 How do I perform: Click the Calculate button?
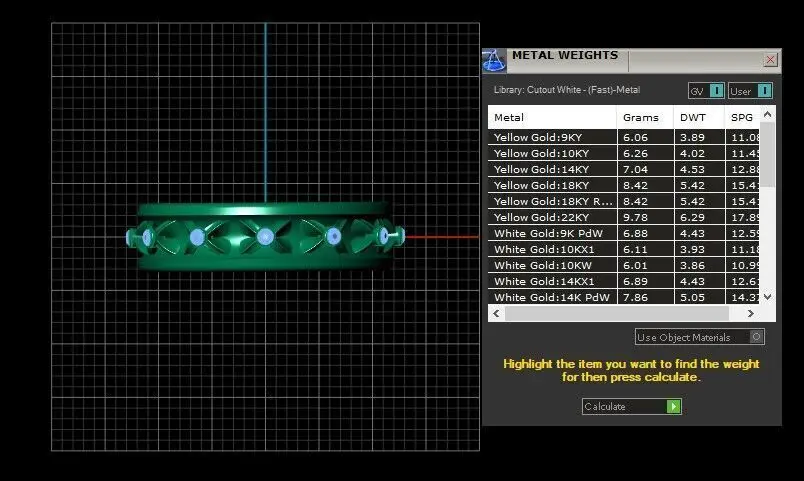coord(631,406)
